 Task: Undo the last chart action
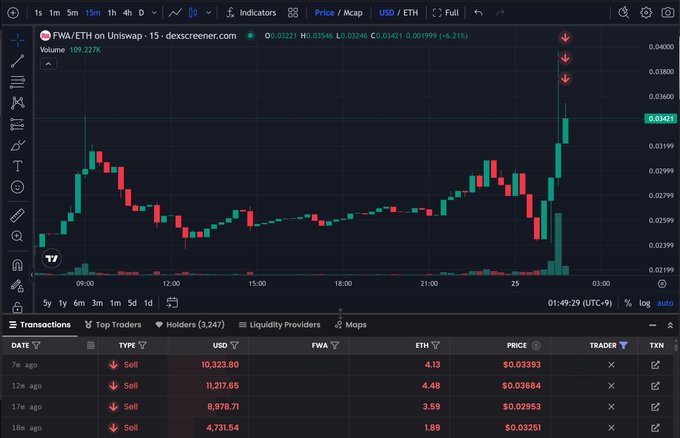478,13
